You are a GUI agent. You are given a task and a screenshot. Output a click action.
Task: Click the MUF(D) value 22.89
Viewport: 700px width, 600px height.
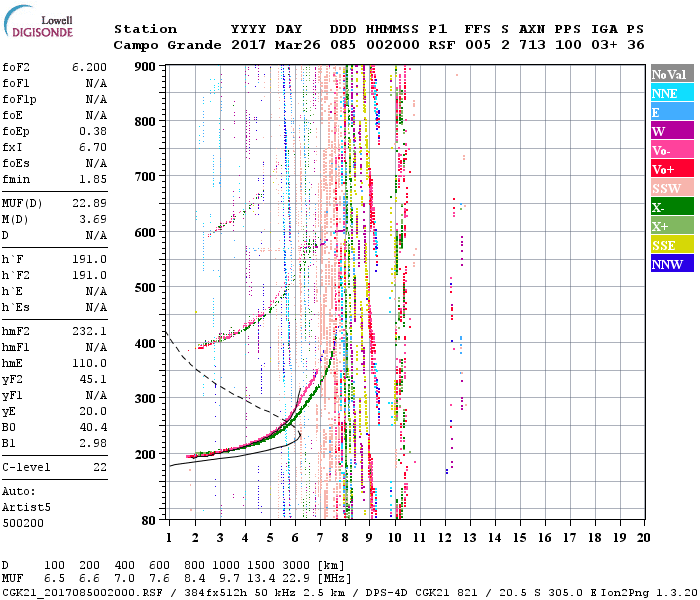coord(89,204)
